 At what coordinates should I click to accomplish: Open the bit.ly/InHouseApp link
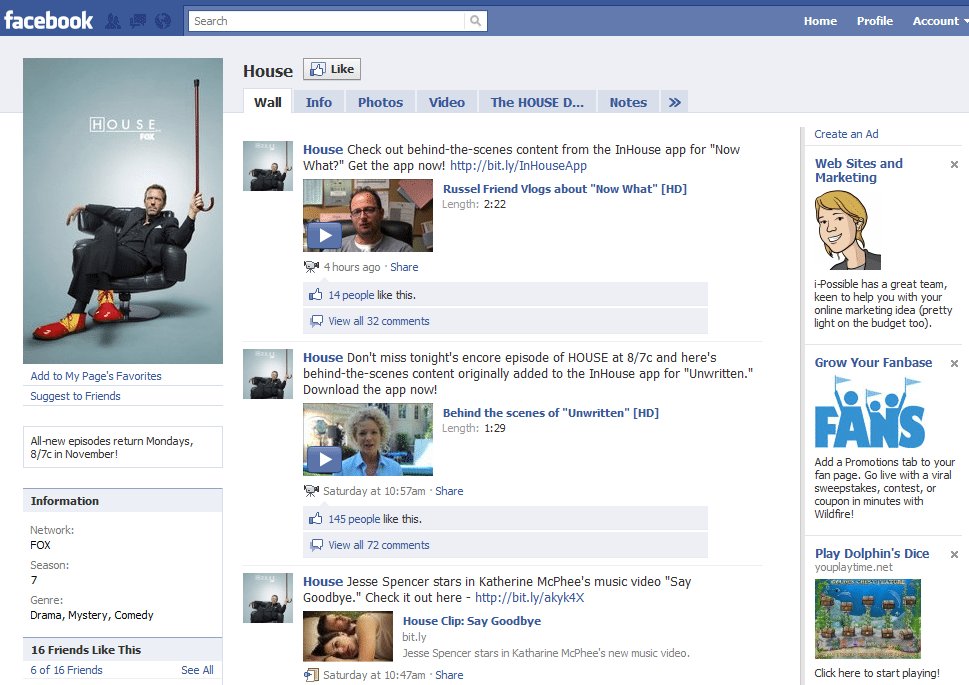(518, 166)
